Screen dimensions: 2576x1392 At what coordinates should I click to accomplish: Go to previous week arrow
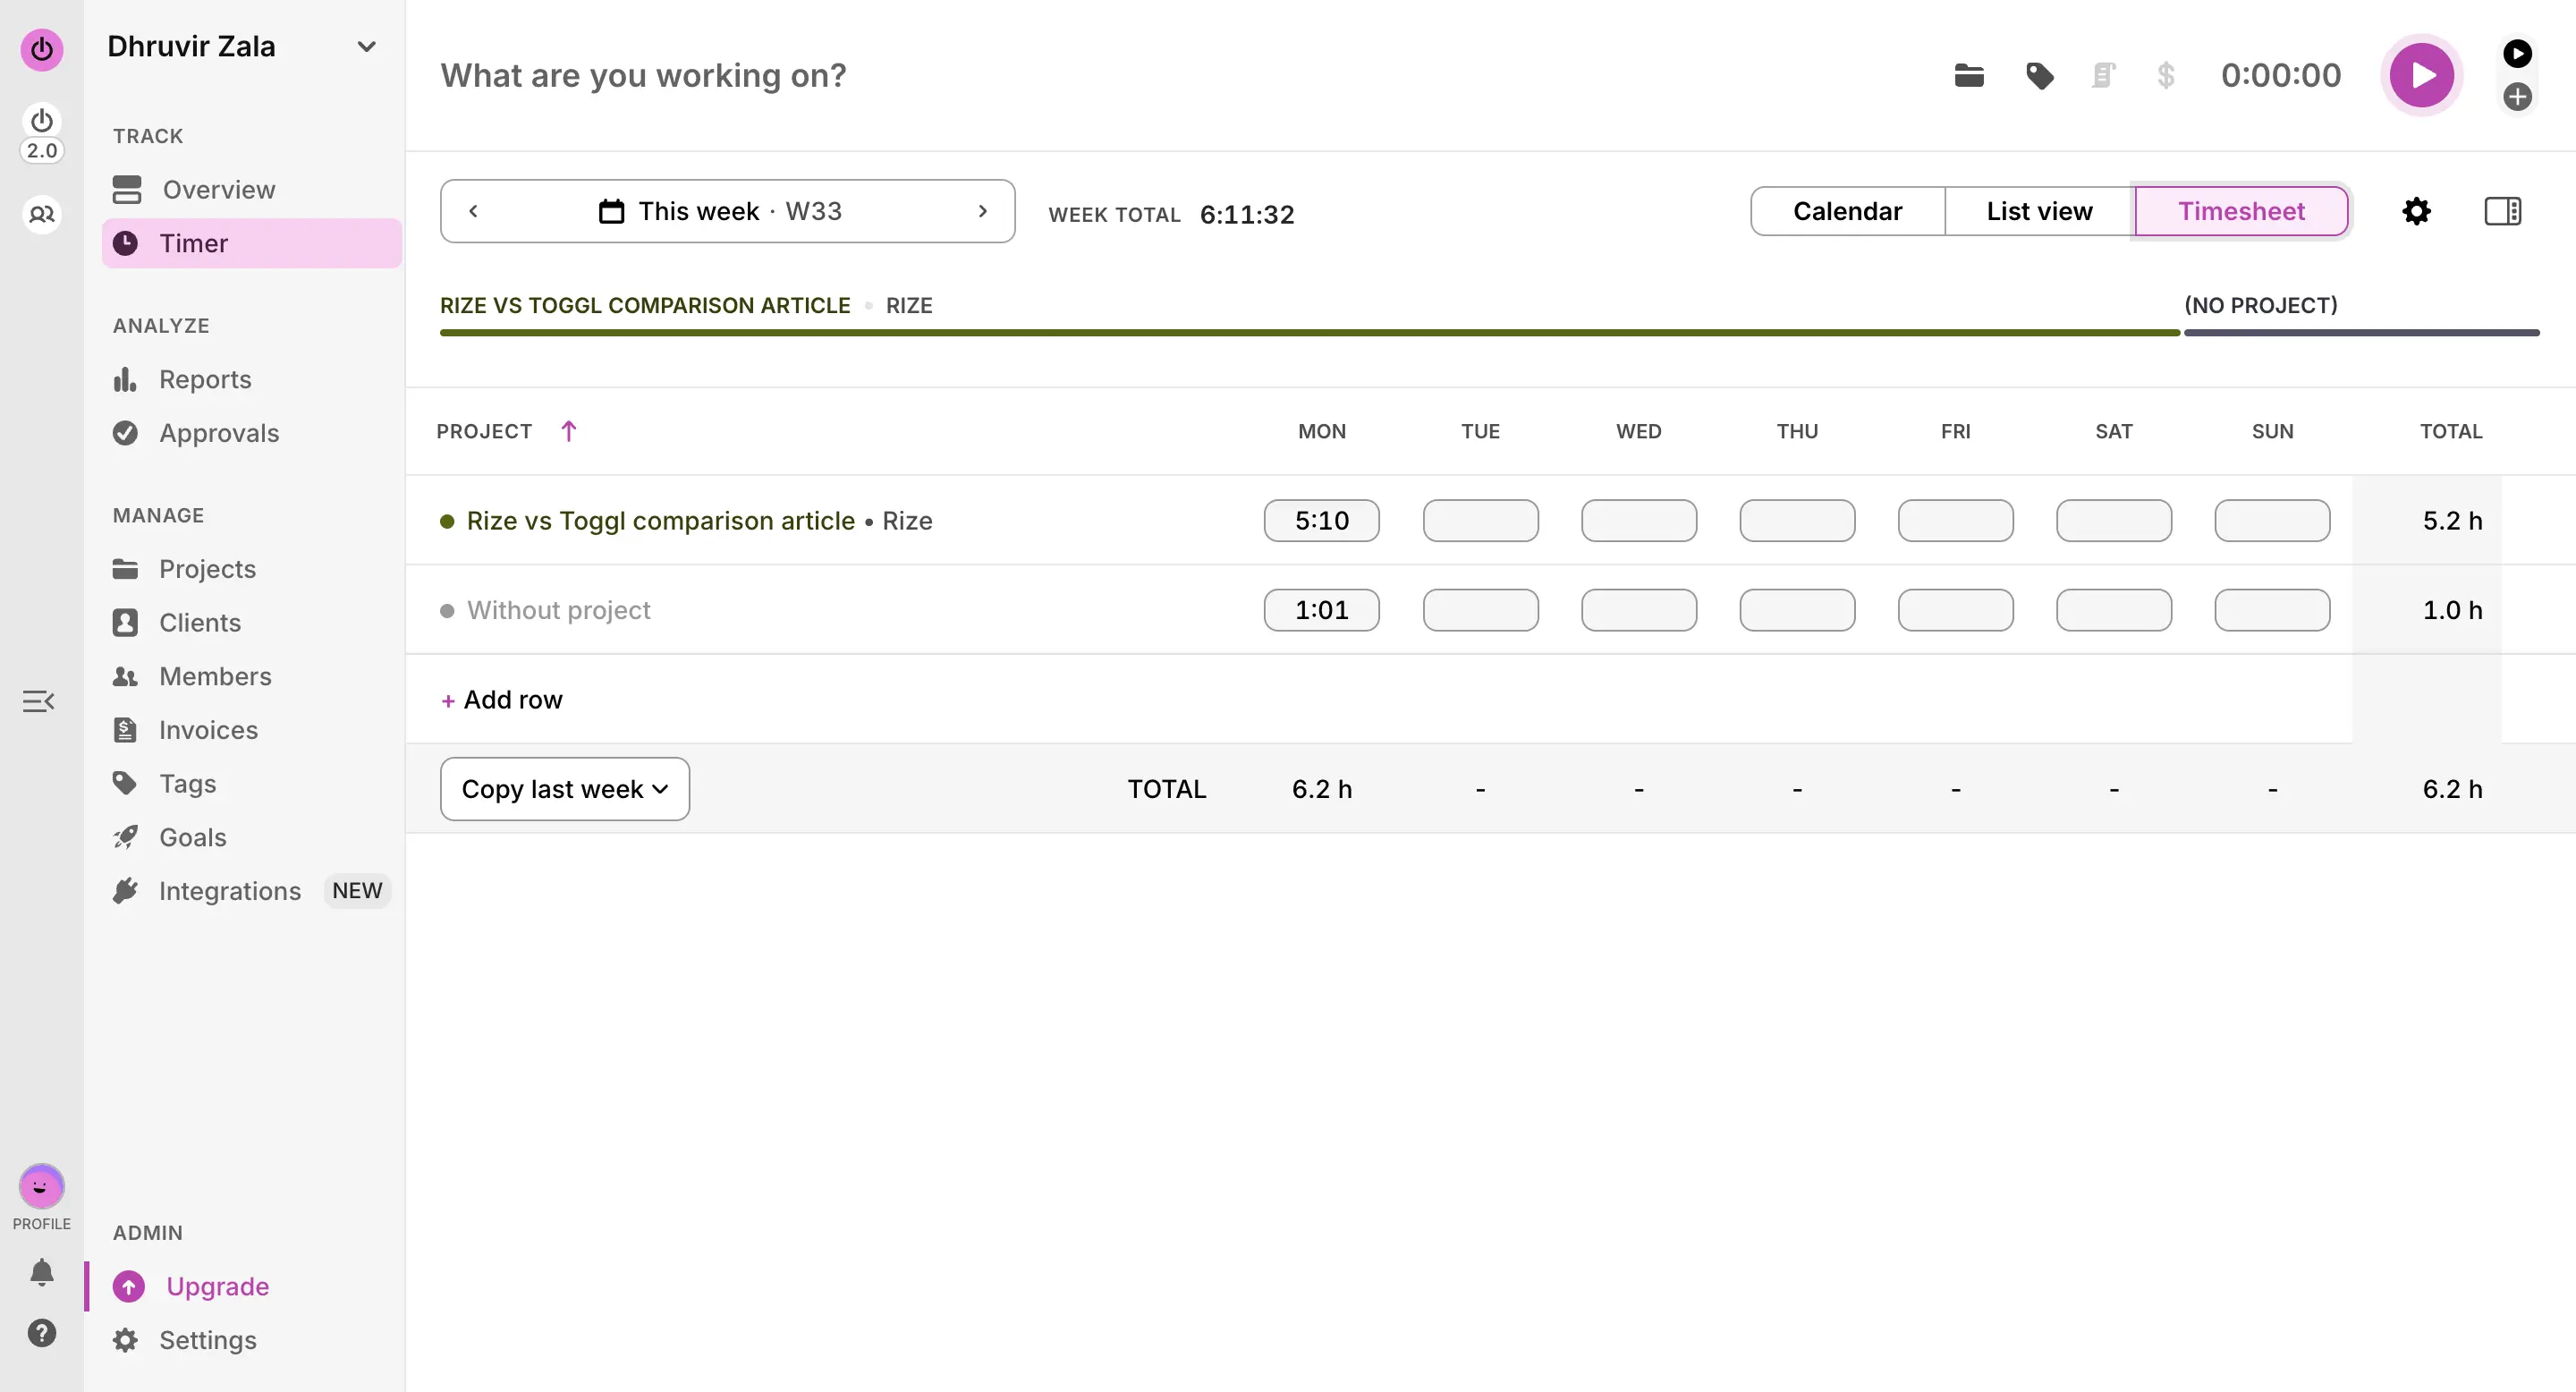474,211
